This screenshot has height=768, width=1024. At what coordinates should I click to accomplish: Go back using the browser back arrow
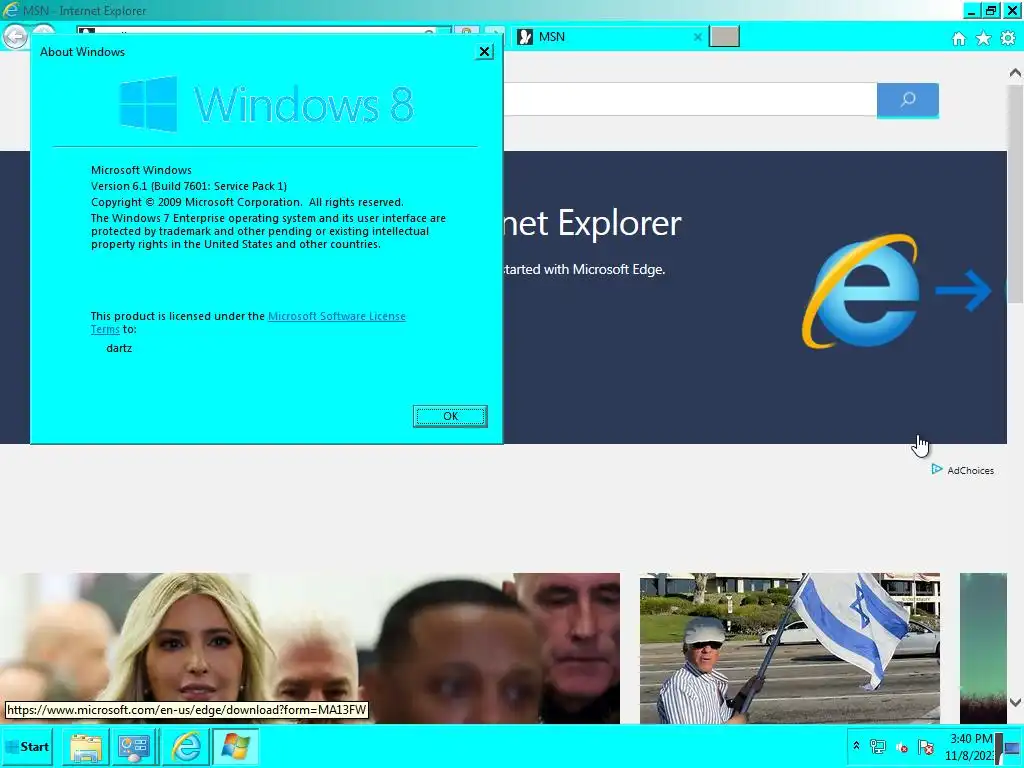pyautogui.click(x=15, y=37)
